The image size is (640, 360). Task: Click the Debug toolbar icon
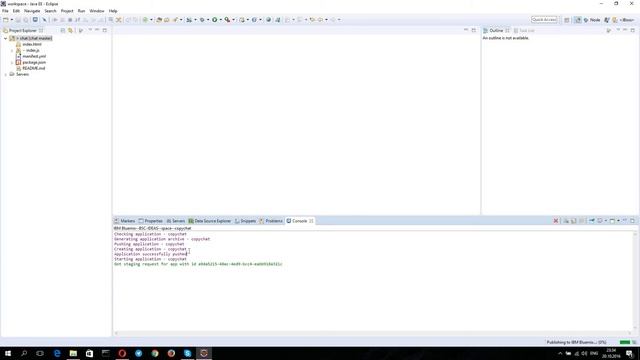click(202, 20)
